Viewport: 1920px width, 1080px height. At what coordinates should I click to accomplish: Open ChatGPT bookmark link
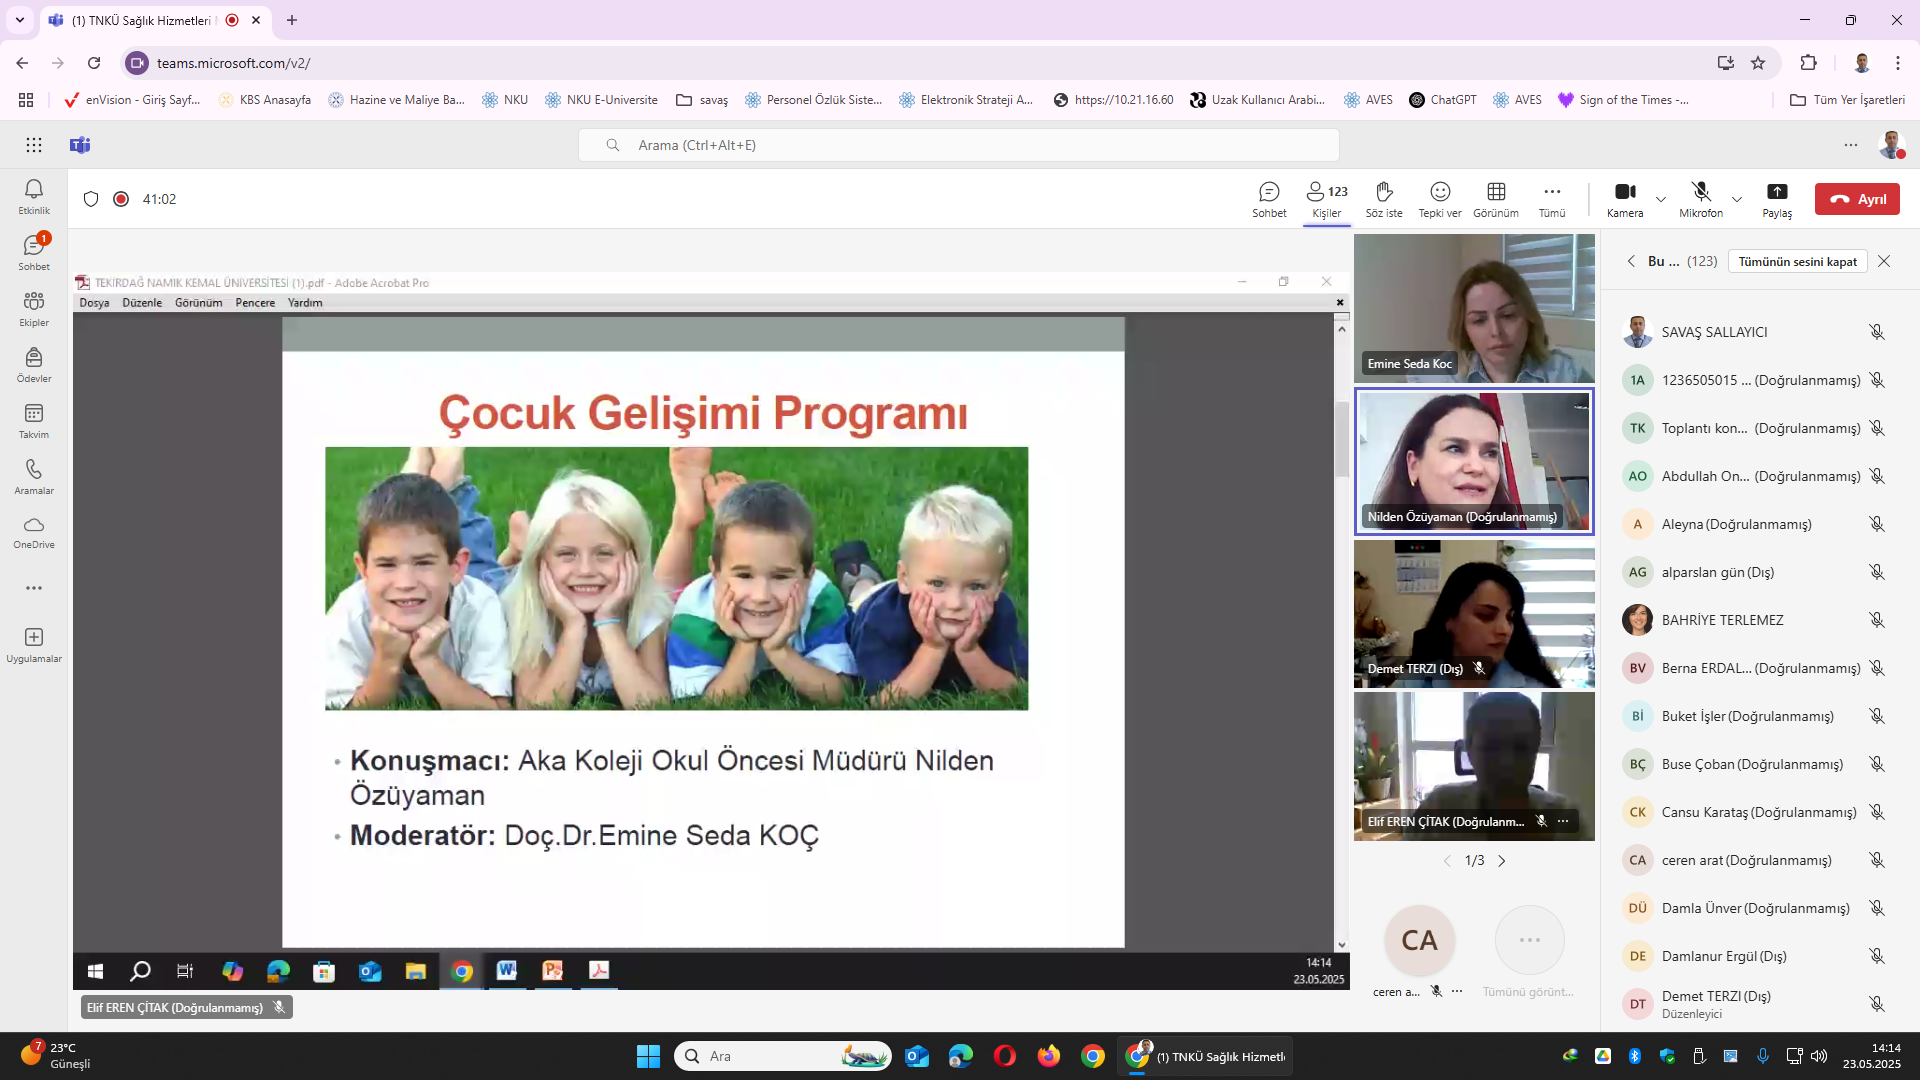click(x=1443, y=100)
